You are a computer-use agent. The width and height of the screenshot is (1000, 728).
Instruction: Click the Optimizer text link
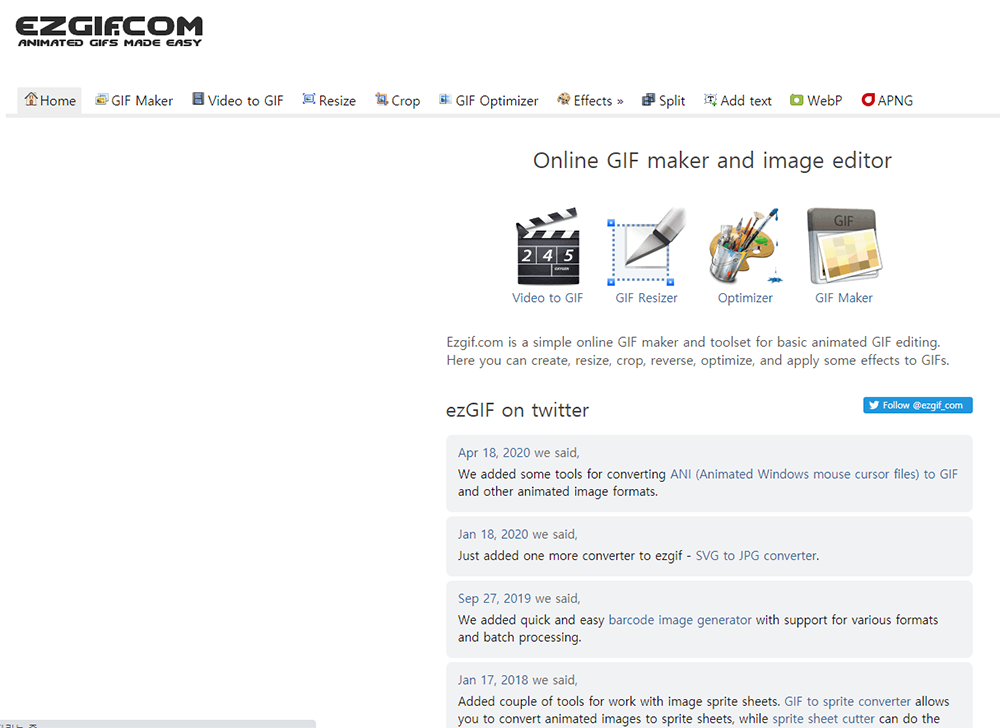[745, 298]
